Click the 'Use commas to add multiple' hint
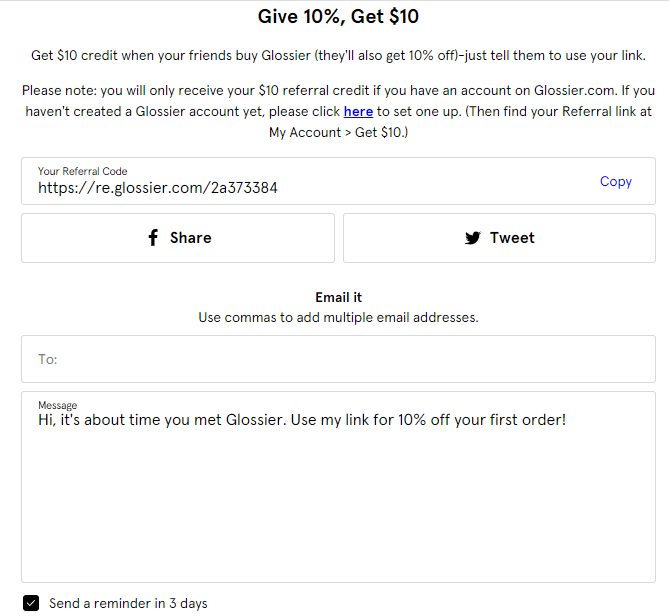 coord(338,317)
